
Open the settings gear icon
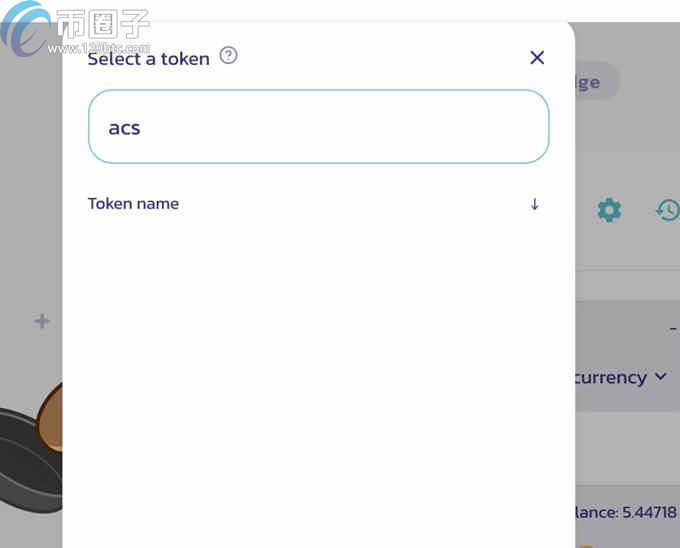click(609, 210)
